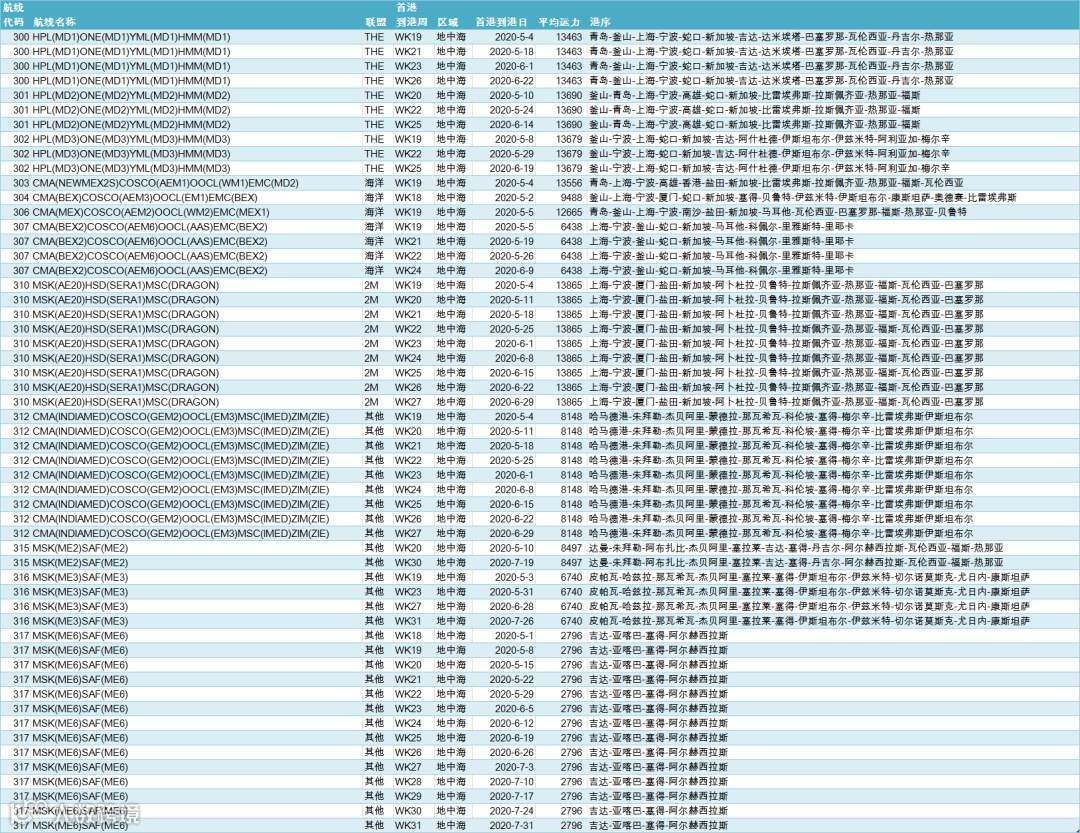This screenshot has height=833, width=1080.
Task: Select the capacity value 12665
Action: point(569,212)
